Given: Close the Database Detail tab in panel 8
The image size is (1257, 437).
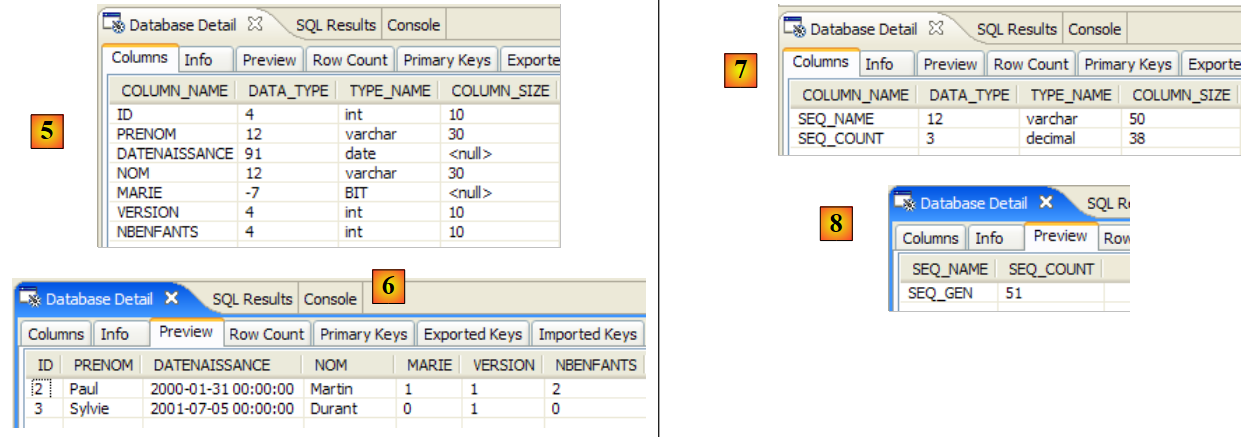Looking at the screenshot, I should pos(1045,203).
